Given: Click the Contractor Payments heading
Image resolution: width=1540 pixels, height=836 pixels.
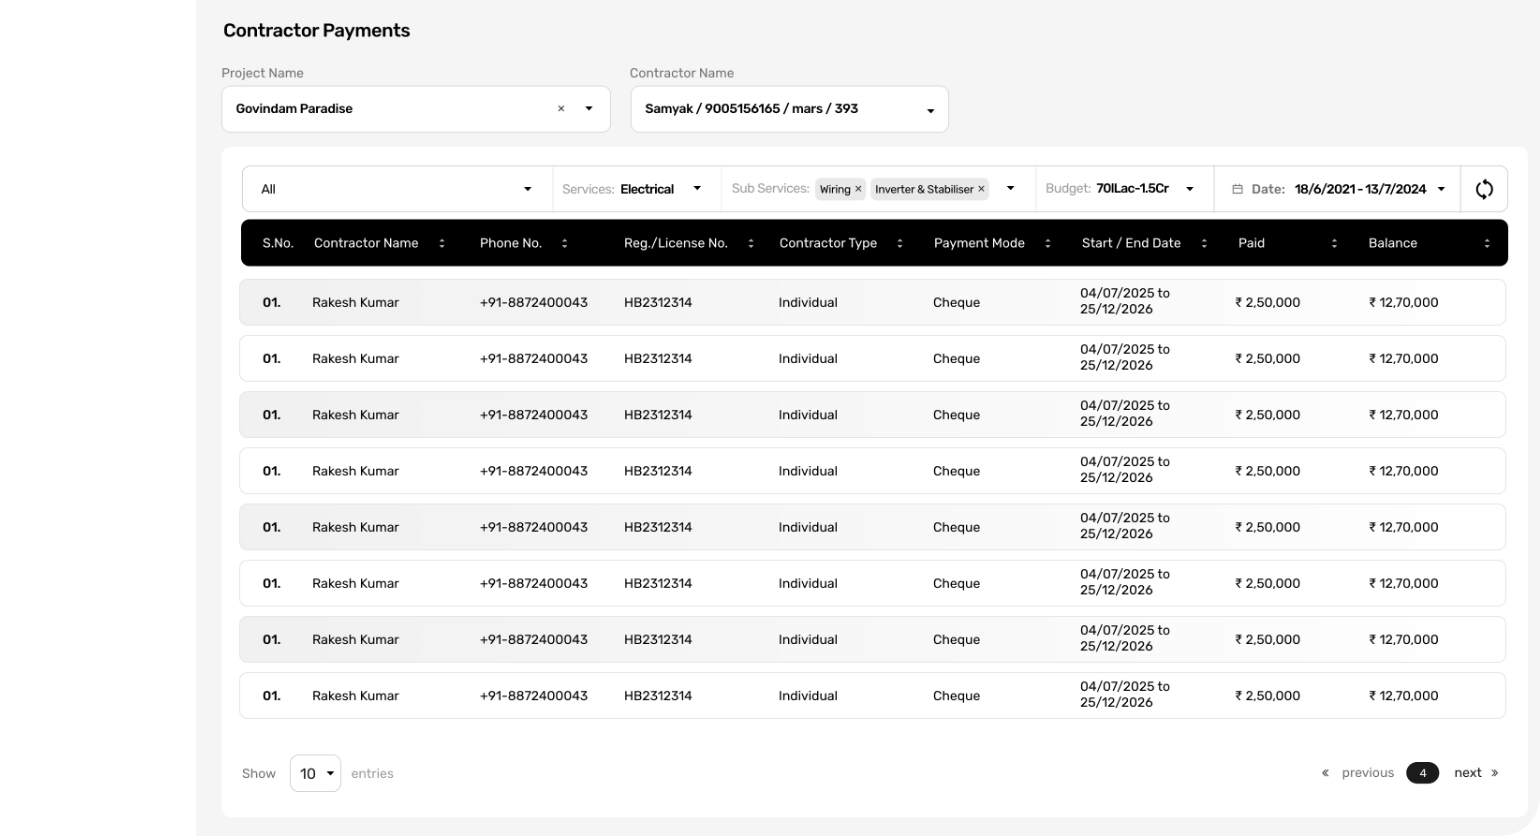Looking at the screenshot, I should [x=316, y=31].
